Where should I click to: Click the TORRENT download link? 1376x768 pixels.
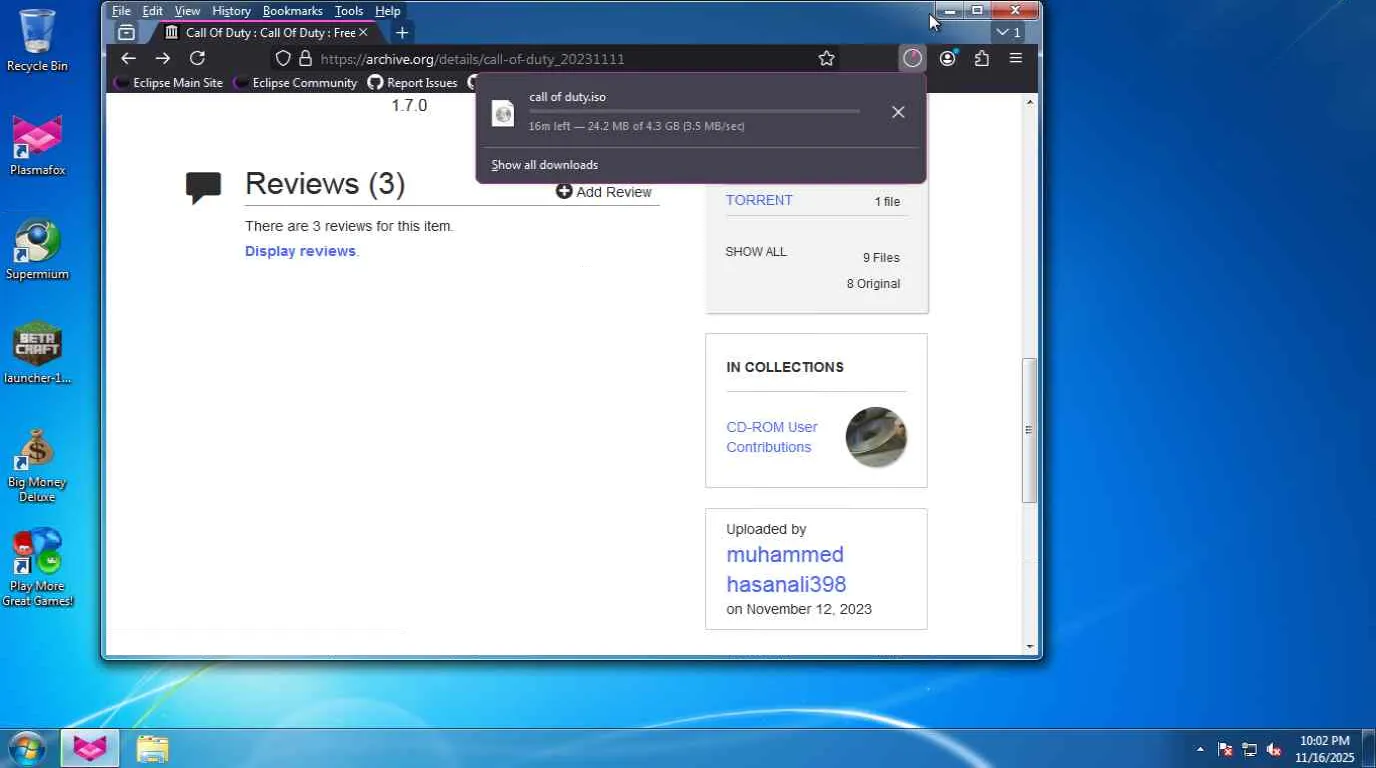click(759, 200)
